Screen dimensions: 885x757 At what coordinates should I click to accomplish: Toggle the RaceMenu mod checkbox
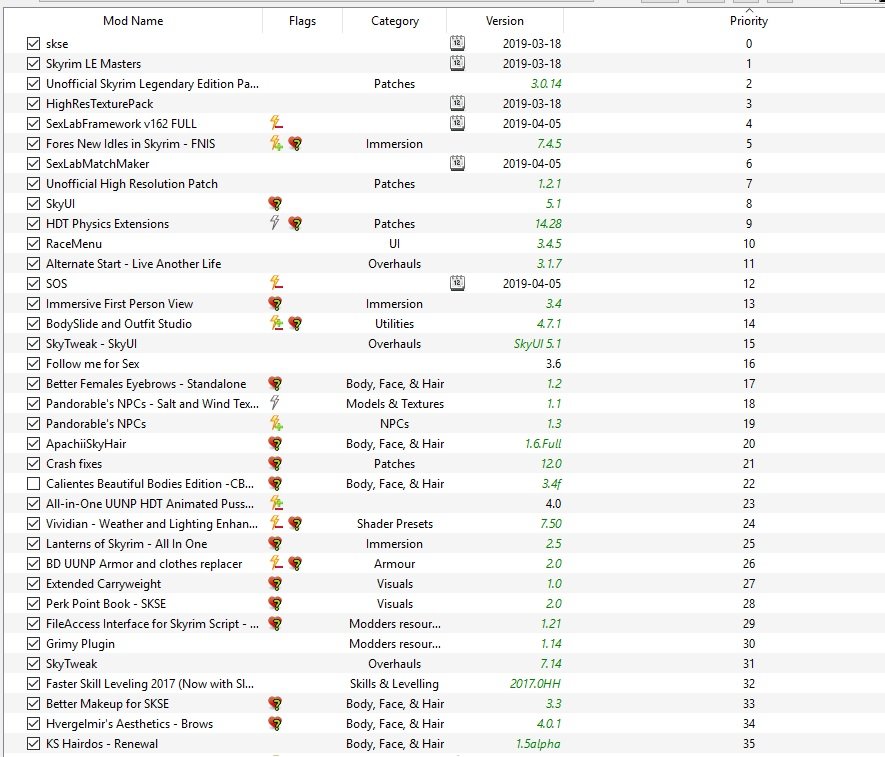point(33,244)
